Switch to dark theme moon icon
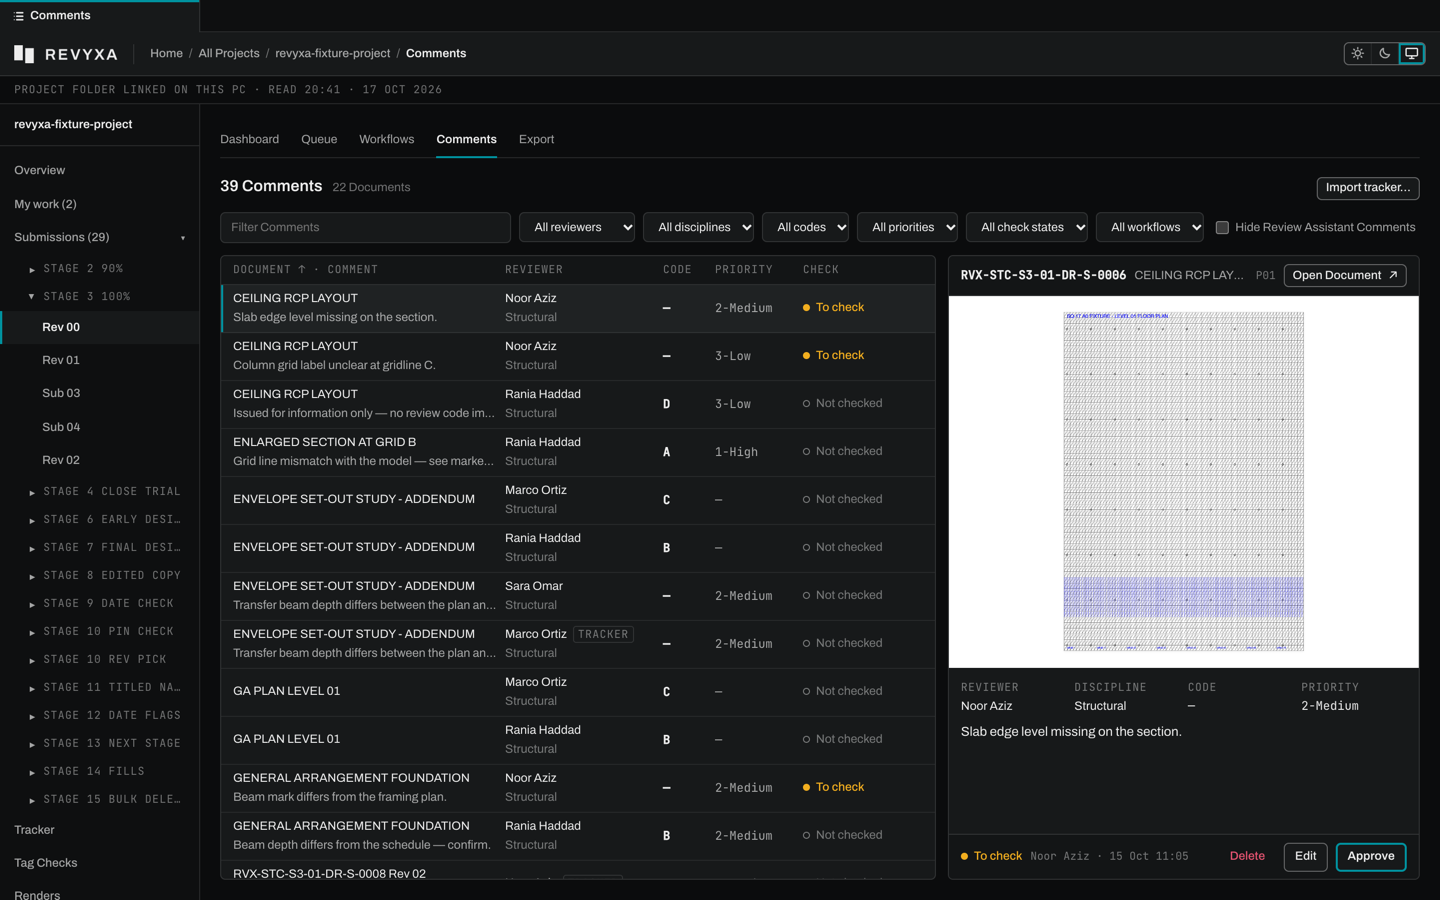Screen dimensions: 1440x900 tap(1385, 54)
